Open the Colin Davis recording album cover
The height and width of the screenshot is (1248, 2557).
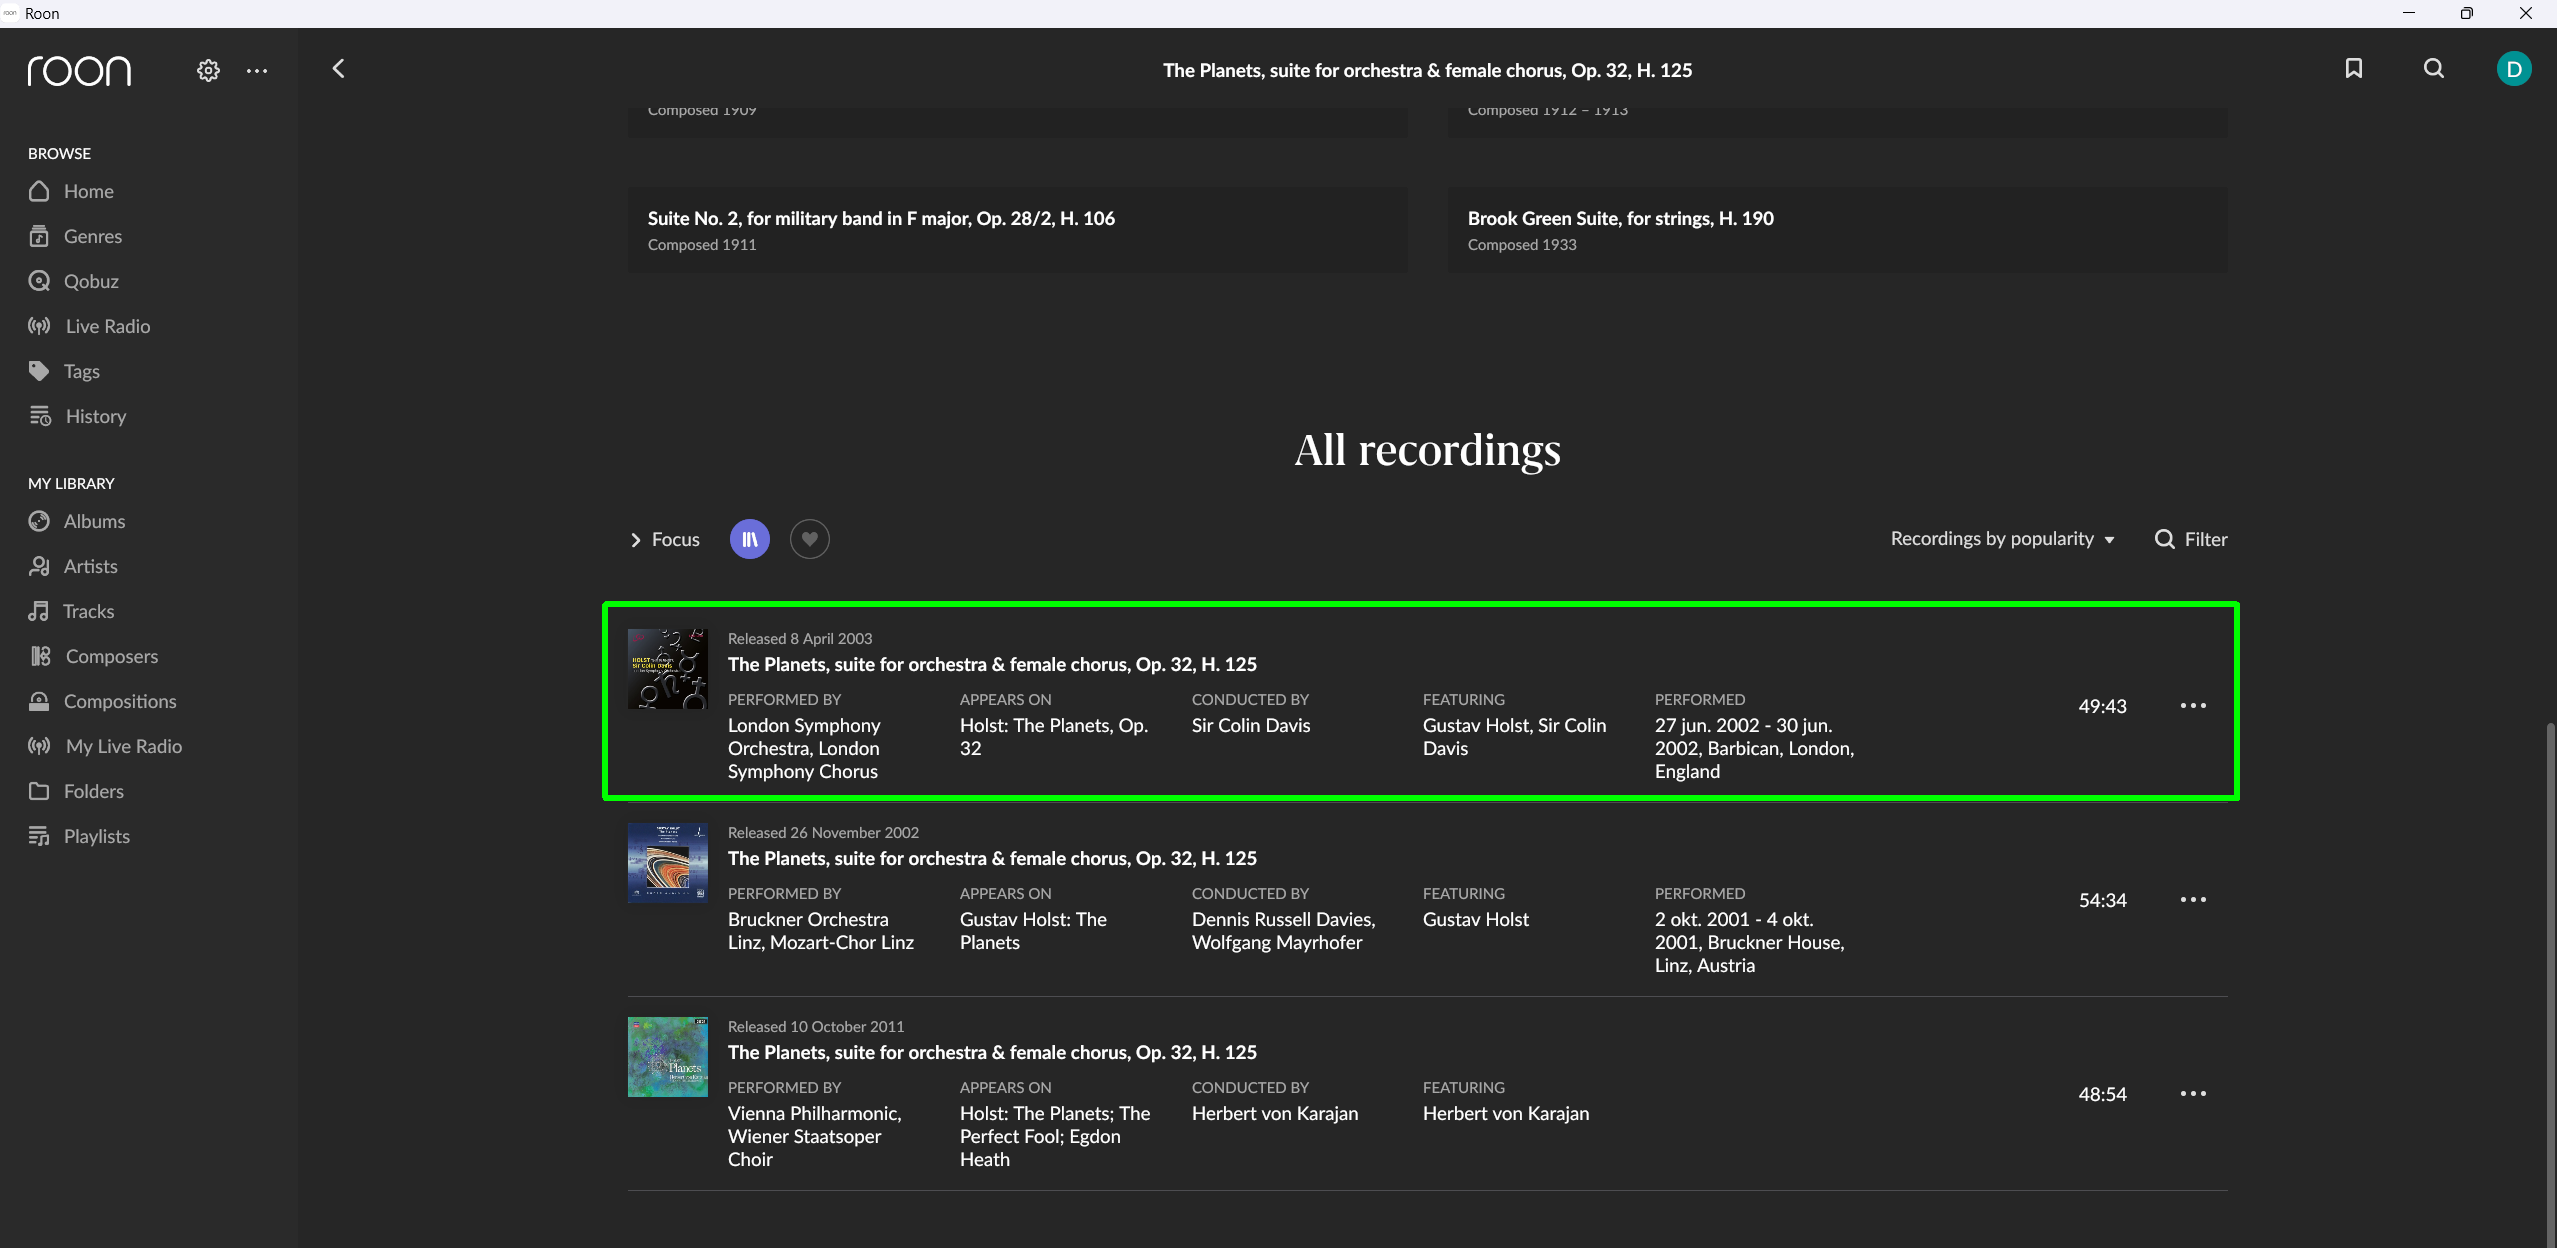pyautogui.click(x=668, y=669)
